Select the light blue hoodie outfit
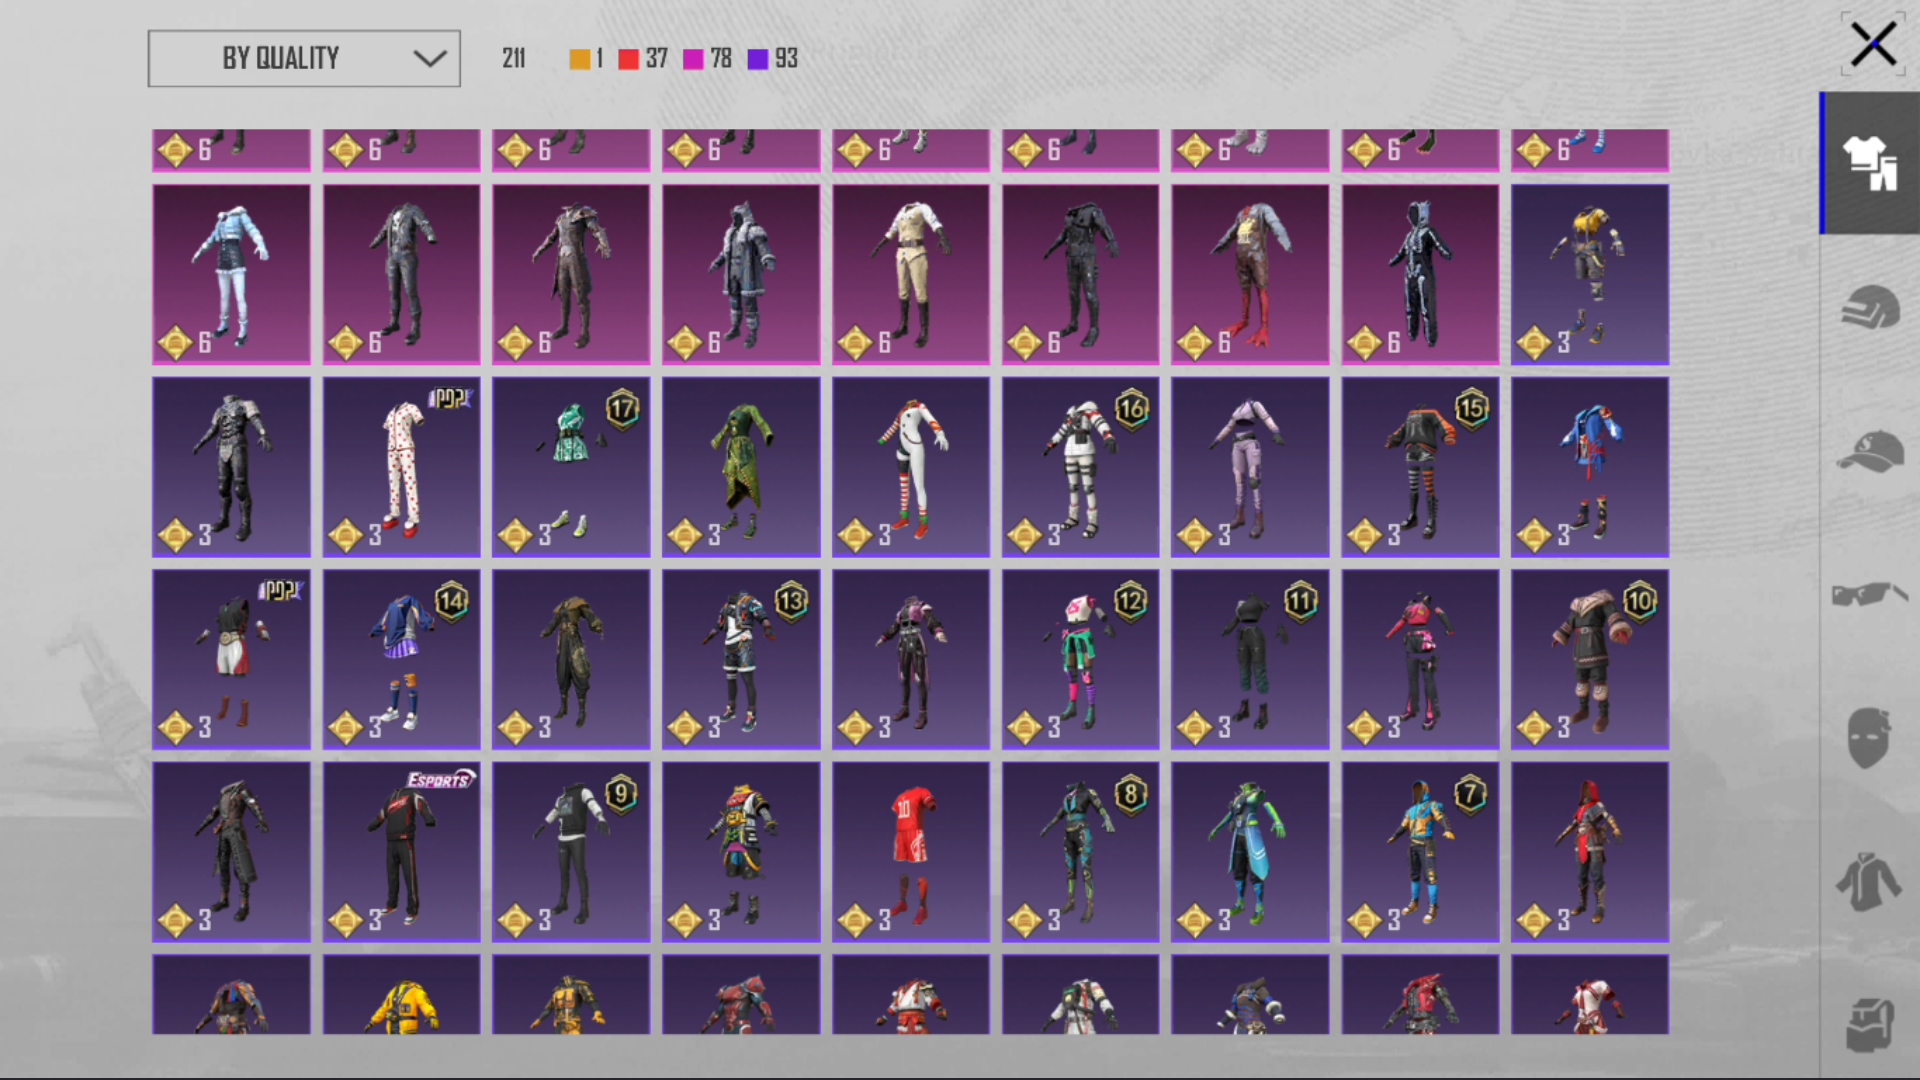Image resolution: width=1920 pixels, height=1080 pixels. tap(231, 274)
